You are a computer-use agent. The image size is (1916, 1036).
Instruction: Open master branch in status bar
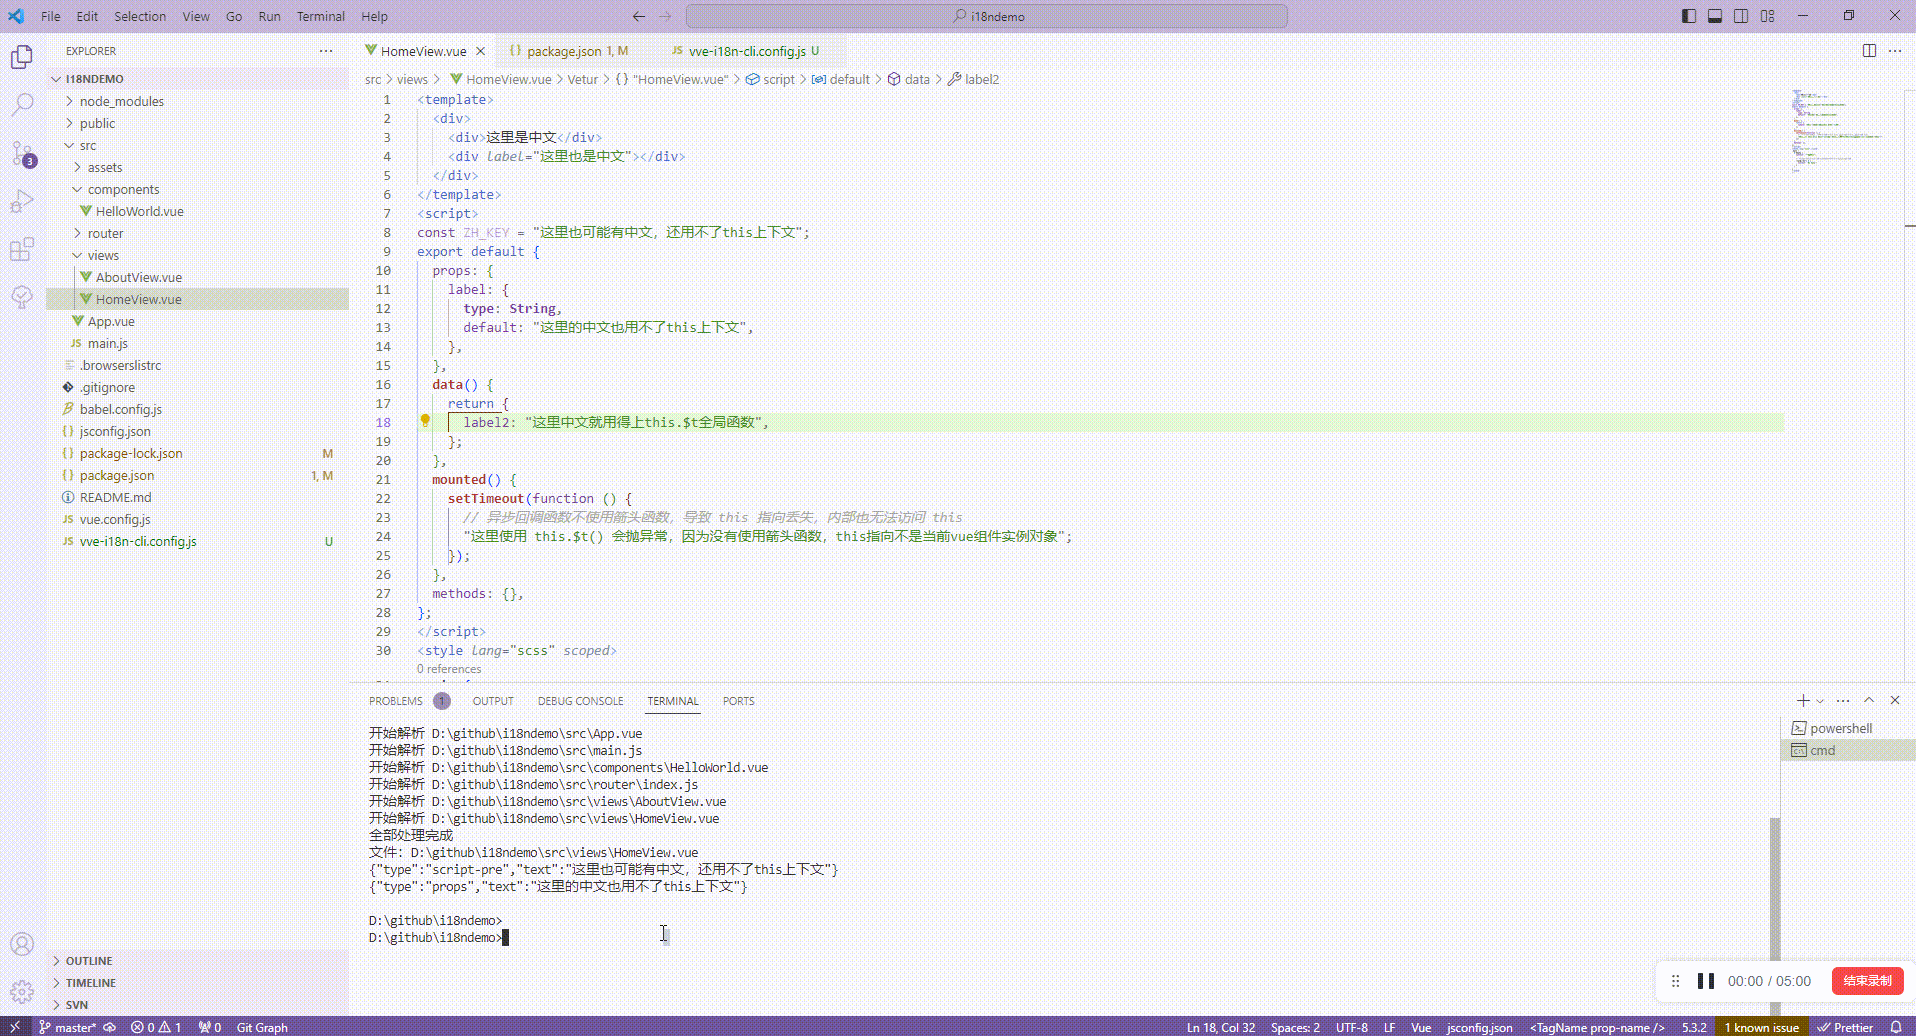point(67,1027)
